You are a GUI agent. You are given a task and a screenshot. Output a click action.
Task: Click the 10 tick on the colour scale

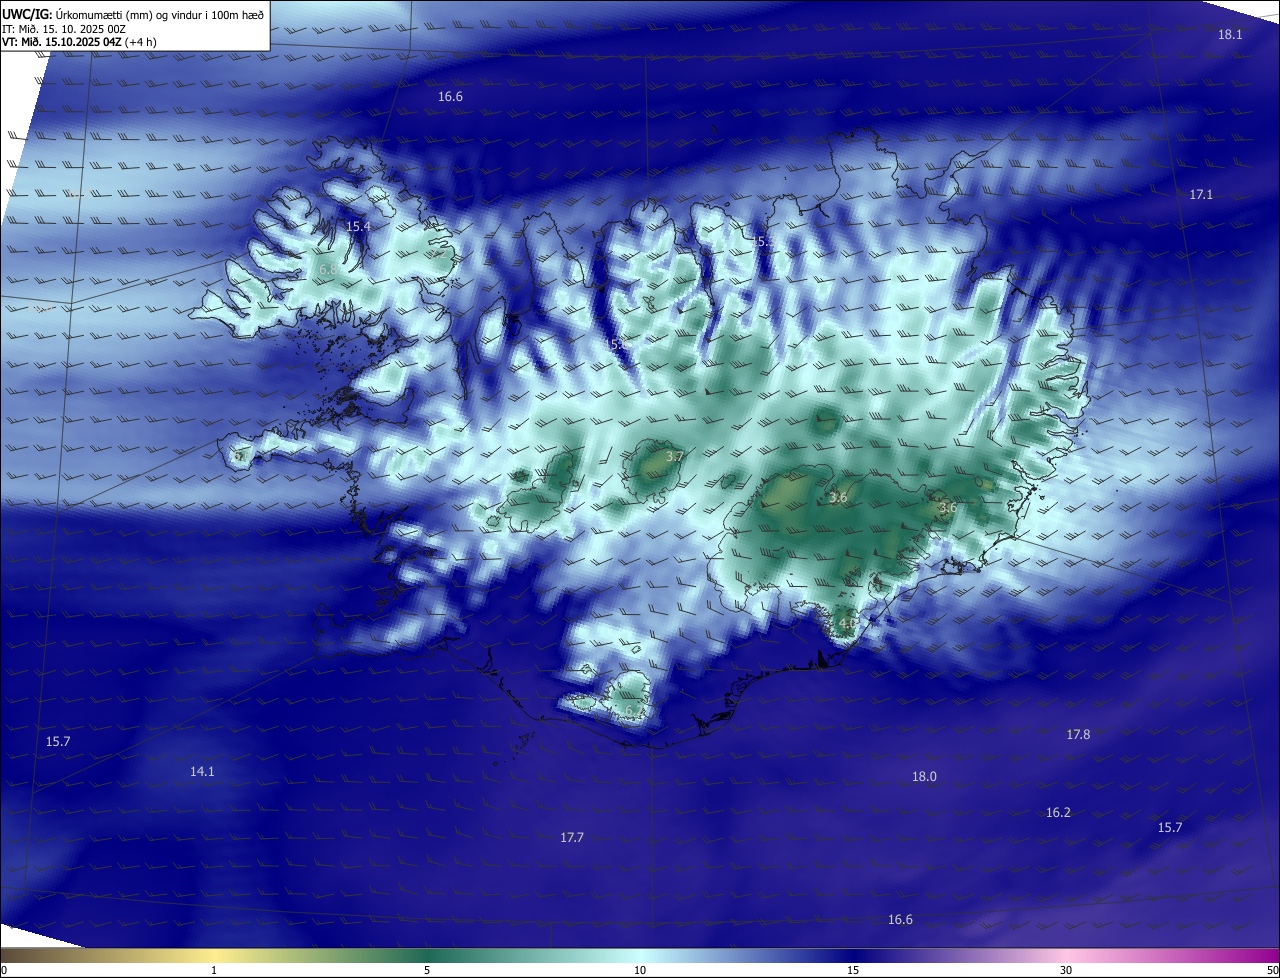[x=640, y=970]
